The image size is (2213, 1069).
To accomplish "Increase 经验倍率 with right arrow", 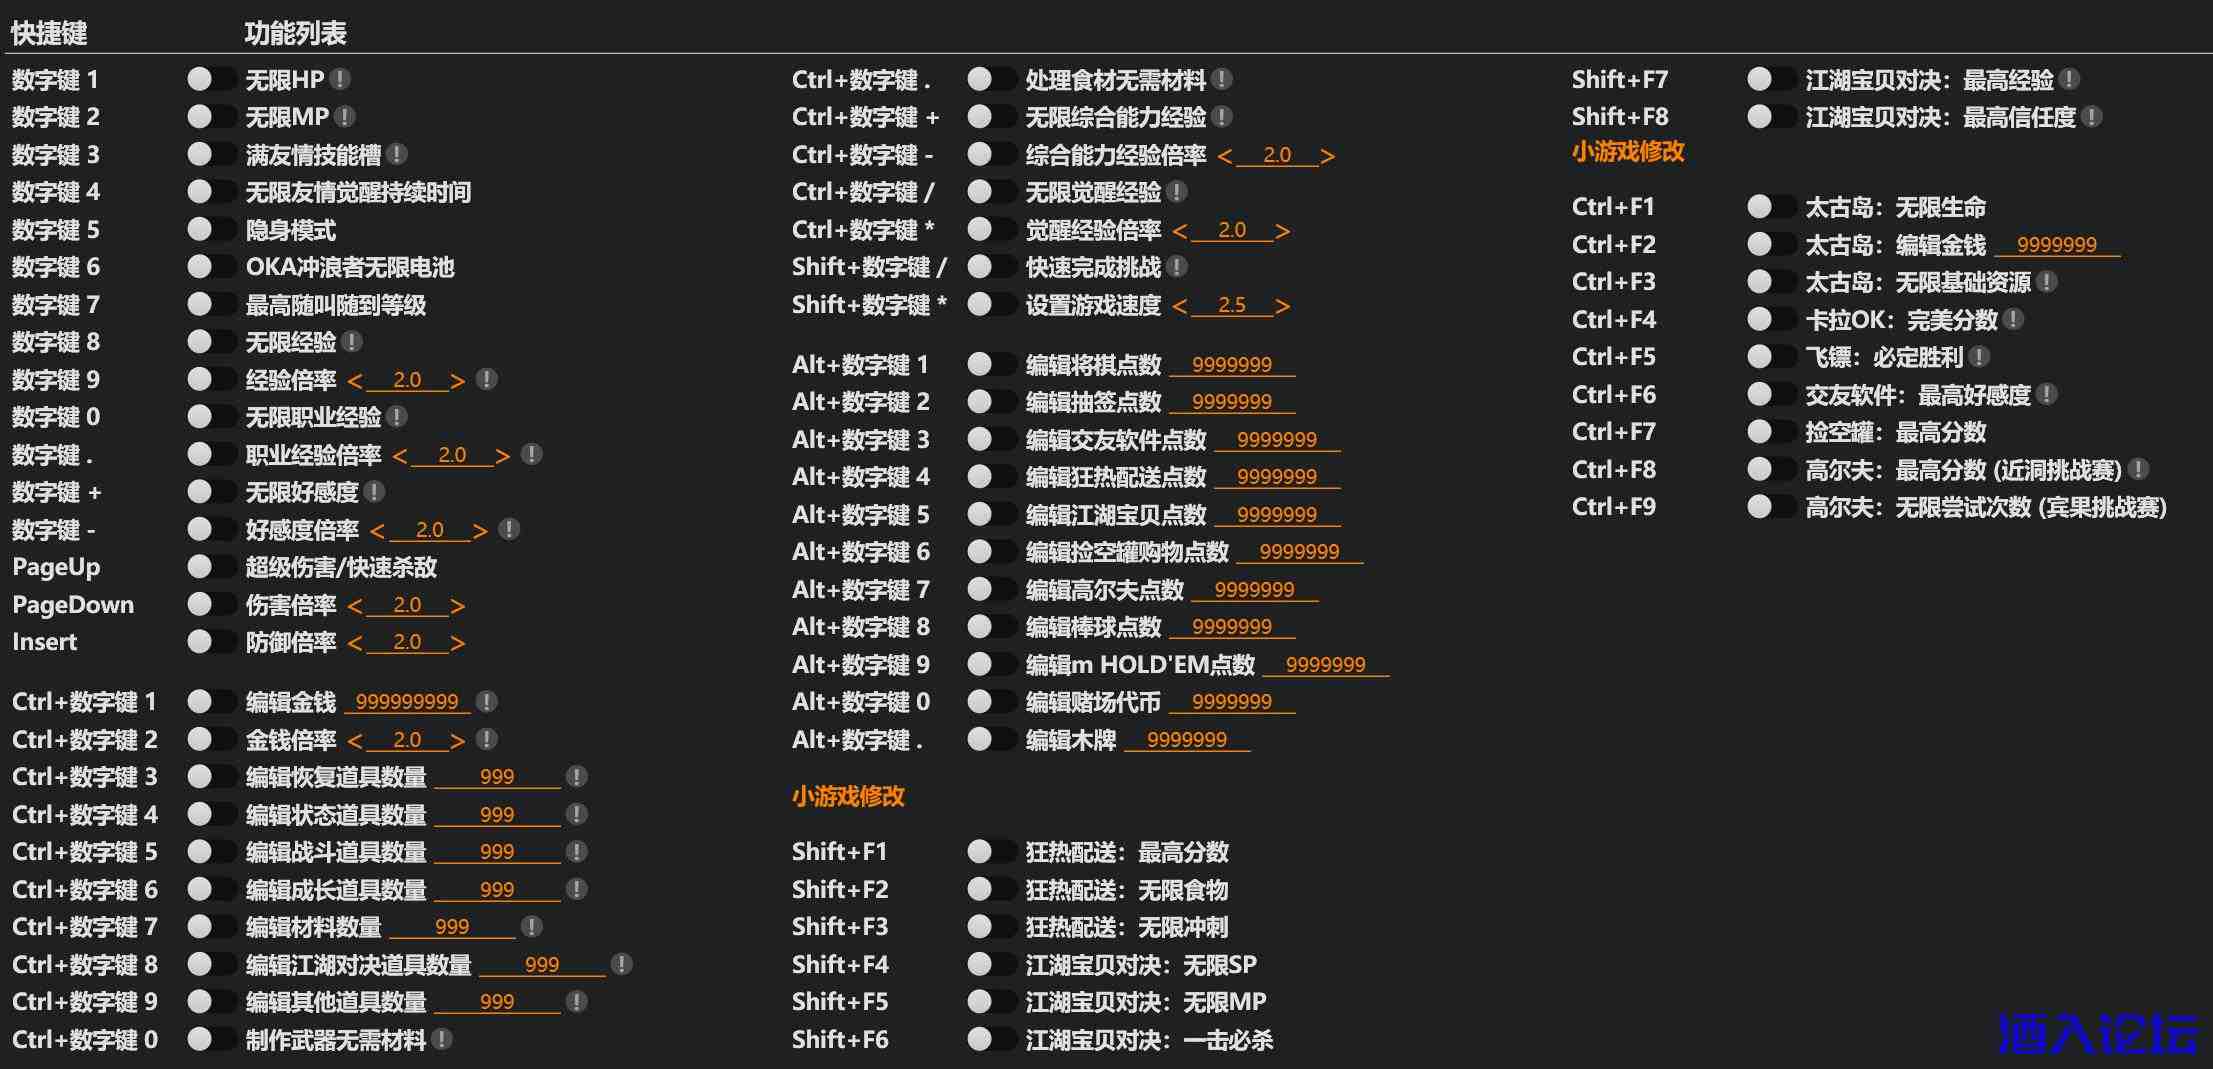I will tap(458, 381).
